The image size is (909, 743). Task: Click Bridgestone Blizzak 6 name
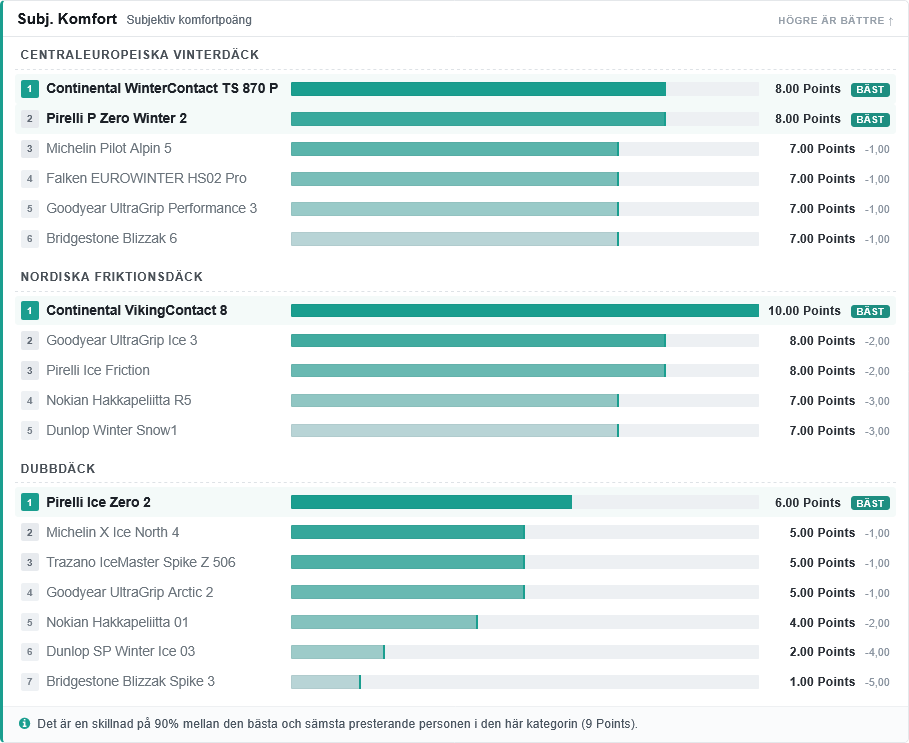pos(111,238)
